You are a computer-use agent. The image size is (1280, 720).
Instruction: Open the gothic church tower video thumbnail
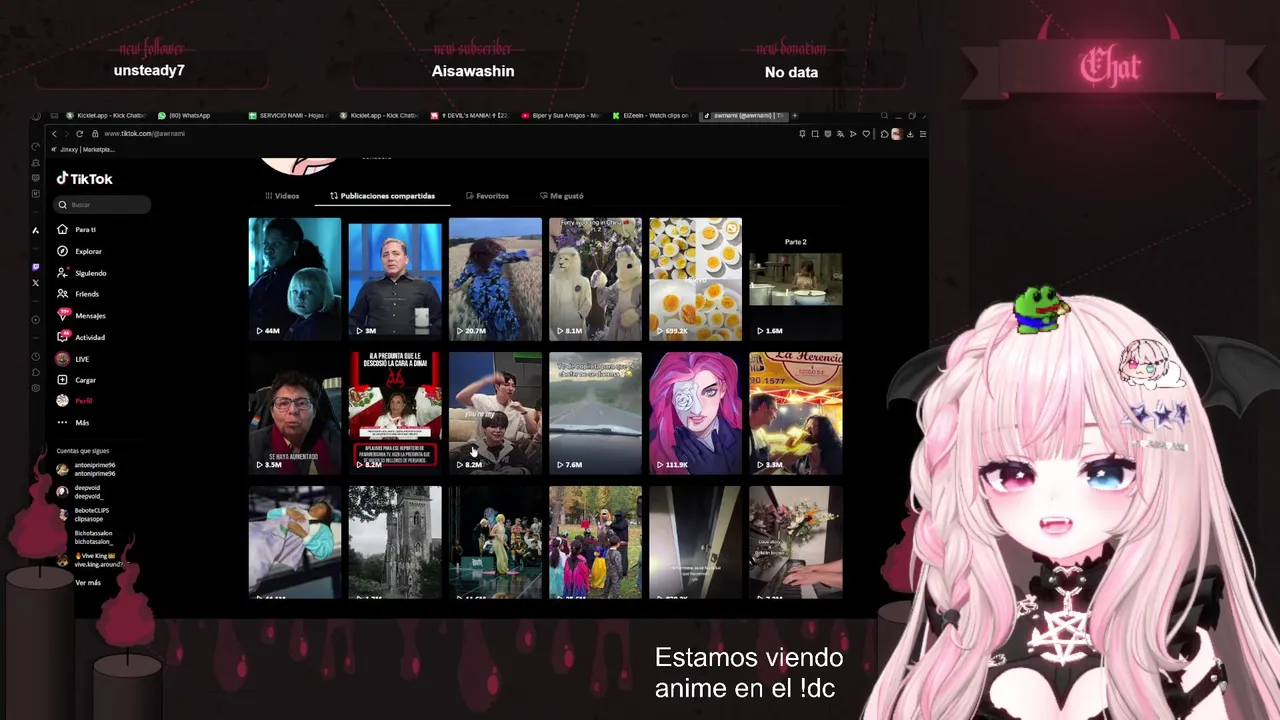[x=395, y=542]
